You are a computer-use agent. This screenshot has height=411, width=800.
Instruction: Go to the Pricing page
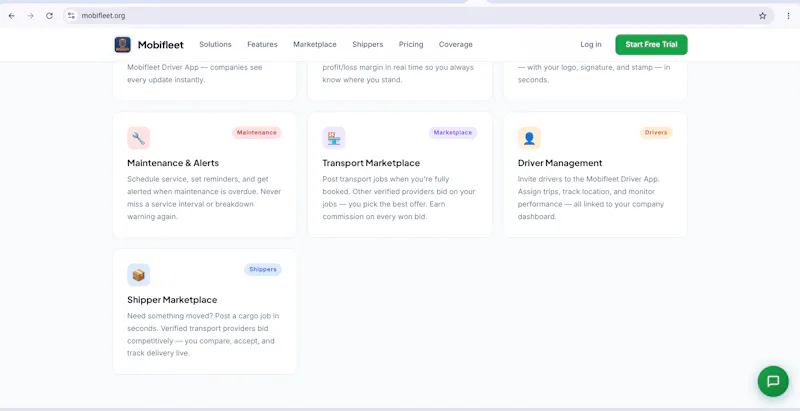click(x=411, y=44)
